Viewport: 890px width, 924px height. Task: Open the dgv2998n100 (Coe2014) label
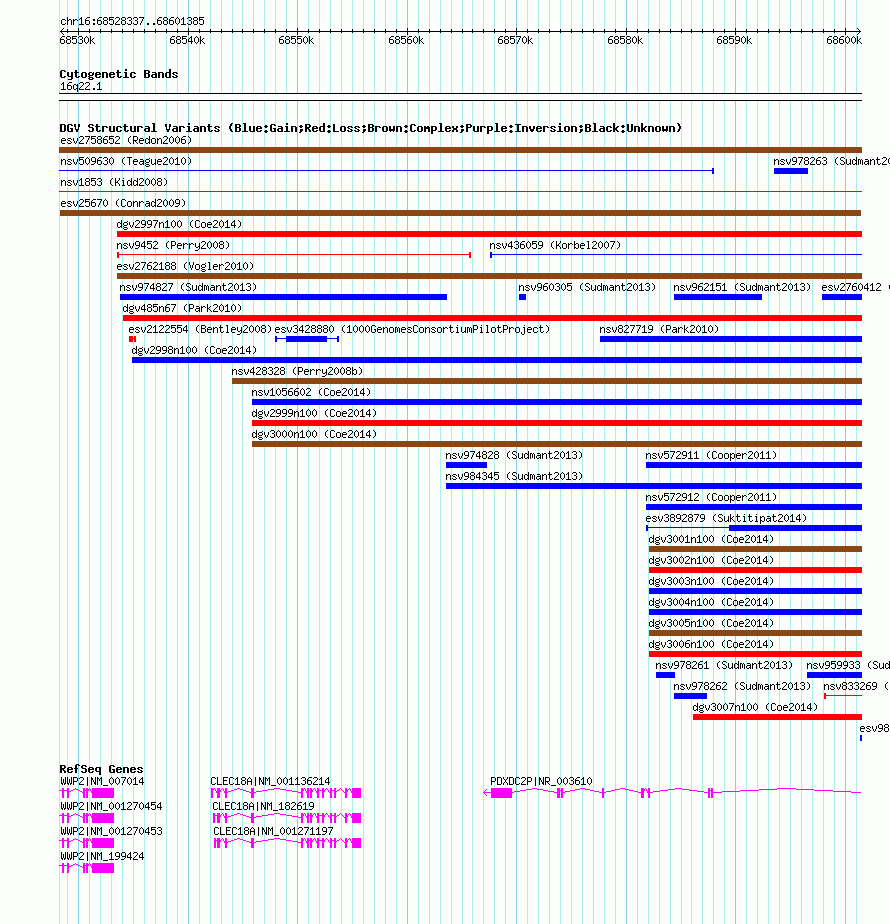194,351
